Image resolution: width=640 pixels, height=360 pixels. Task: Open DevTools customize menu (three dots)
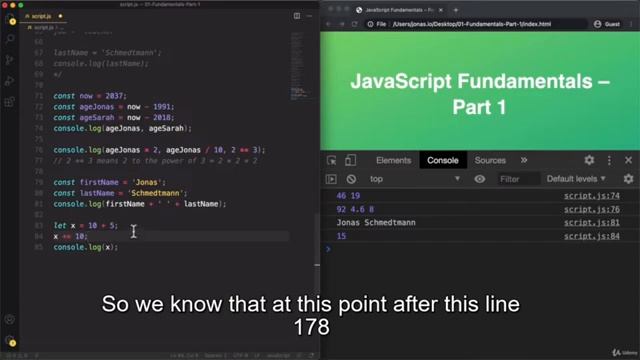pos(609,160)
